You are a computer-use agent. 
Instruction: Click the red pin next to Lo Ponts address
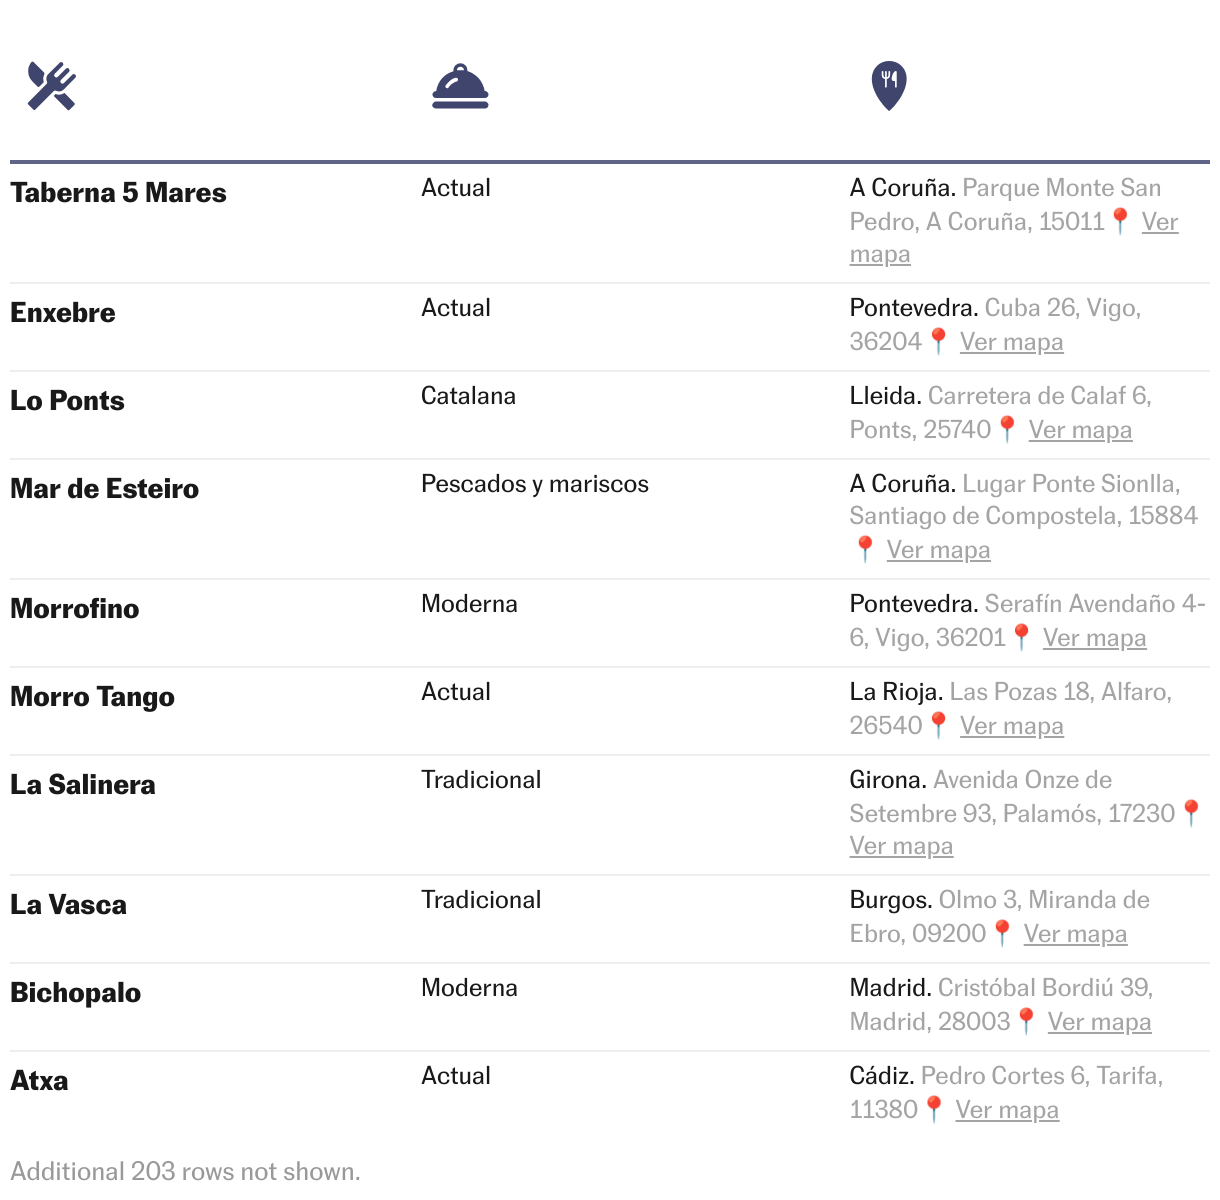[x=1007, y=429]
